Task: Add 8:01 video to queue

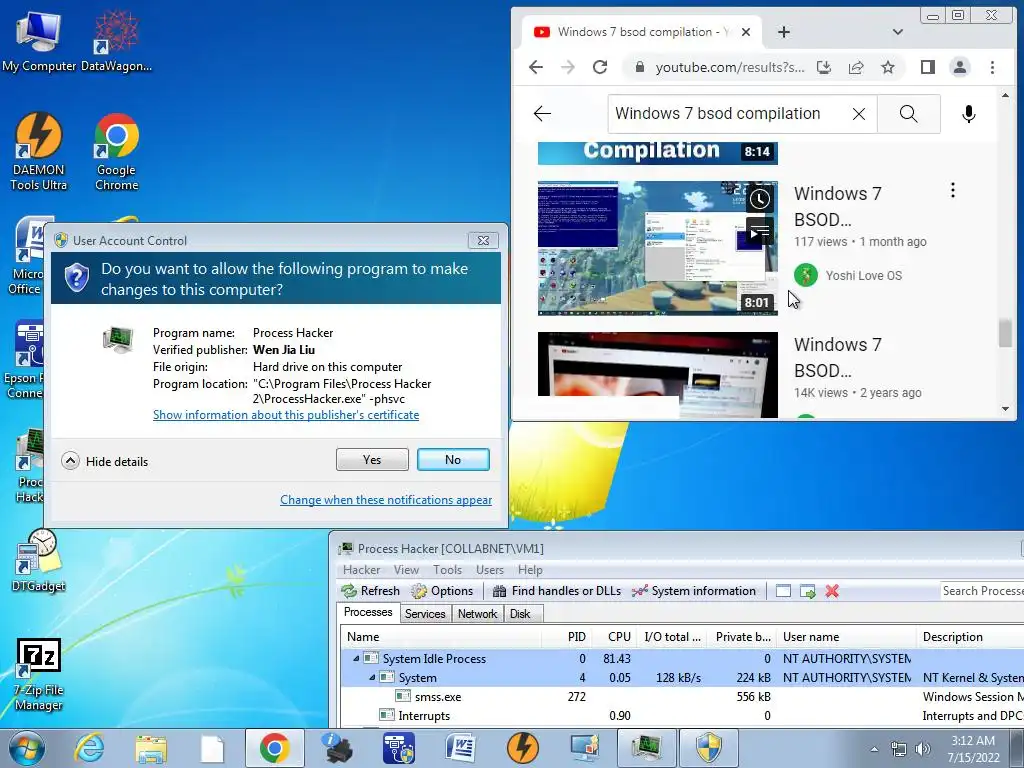Action: (x=759, y=232)
